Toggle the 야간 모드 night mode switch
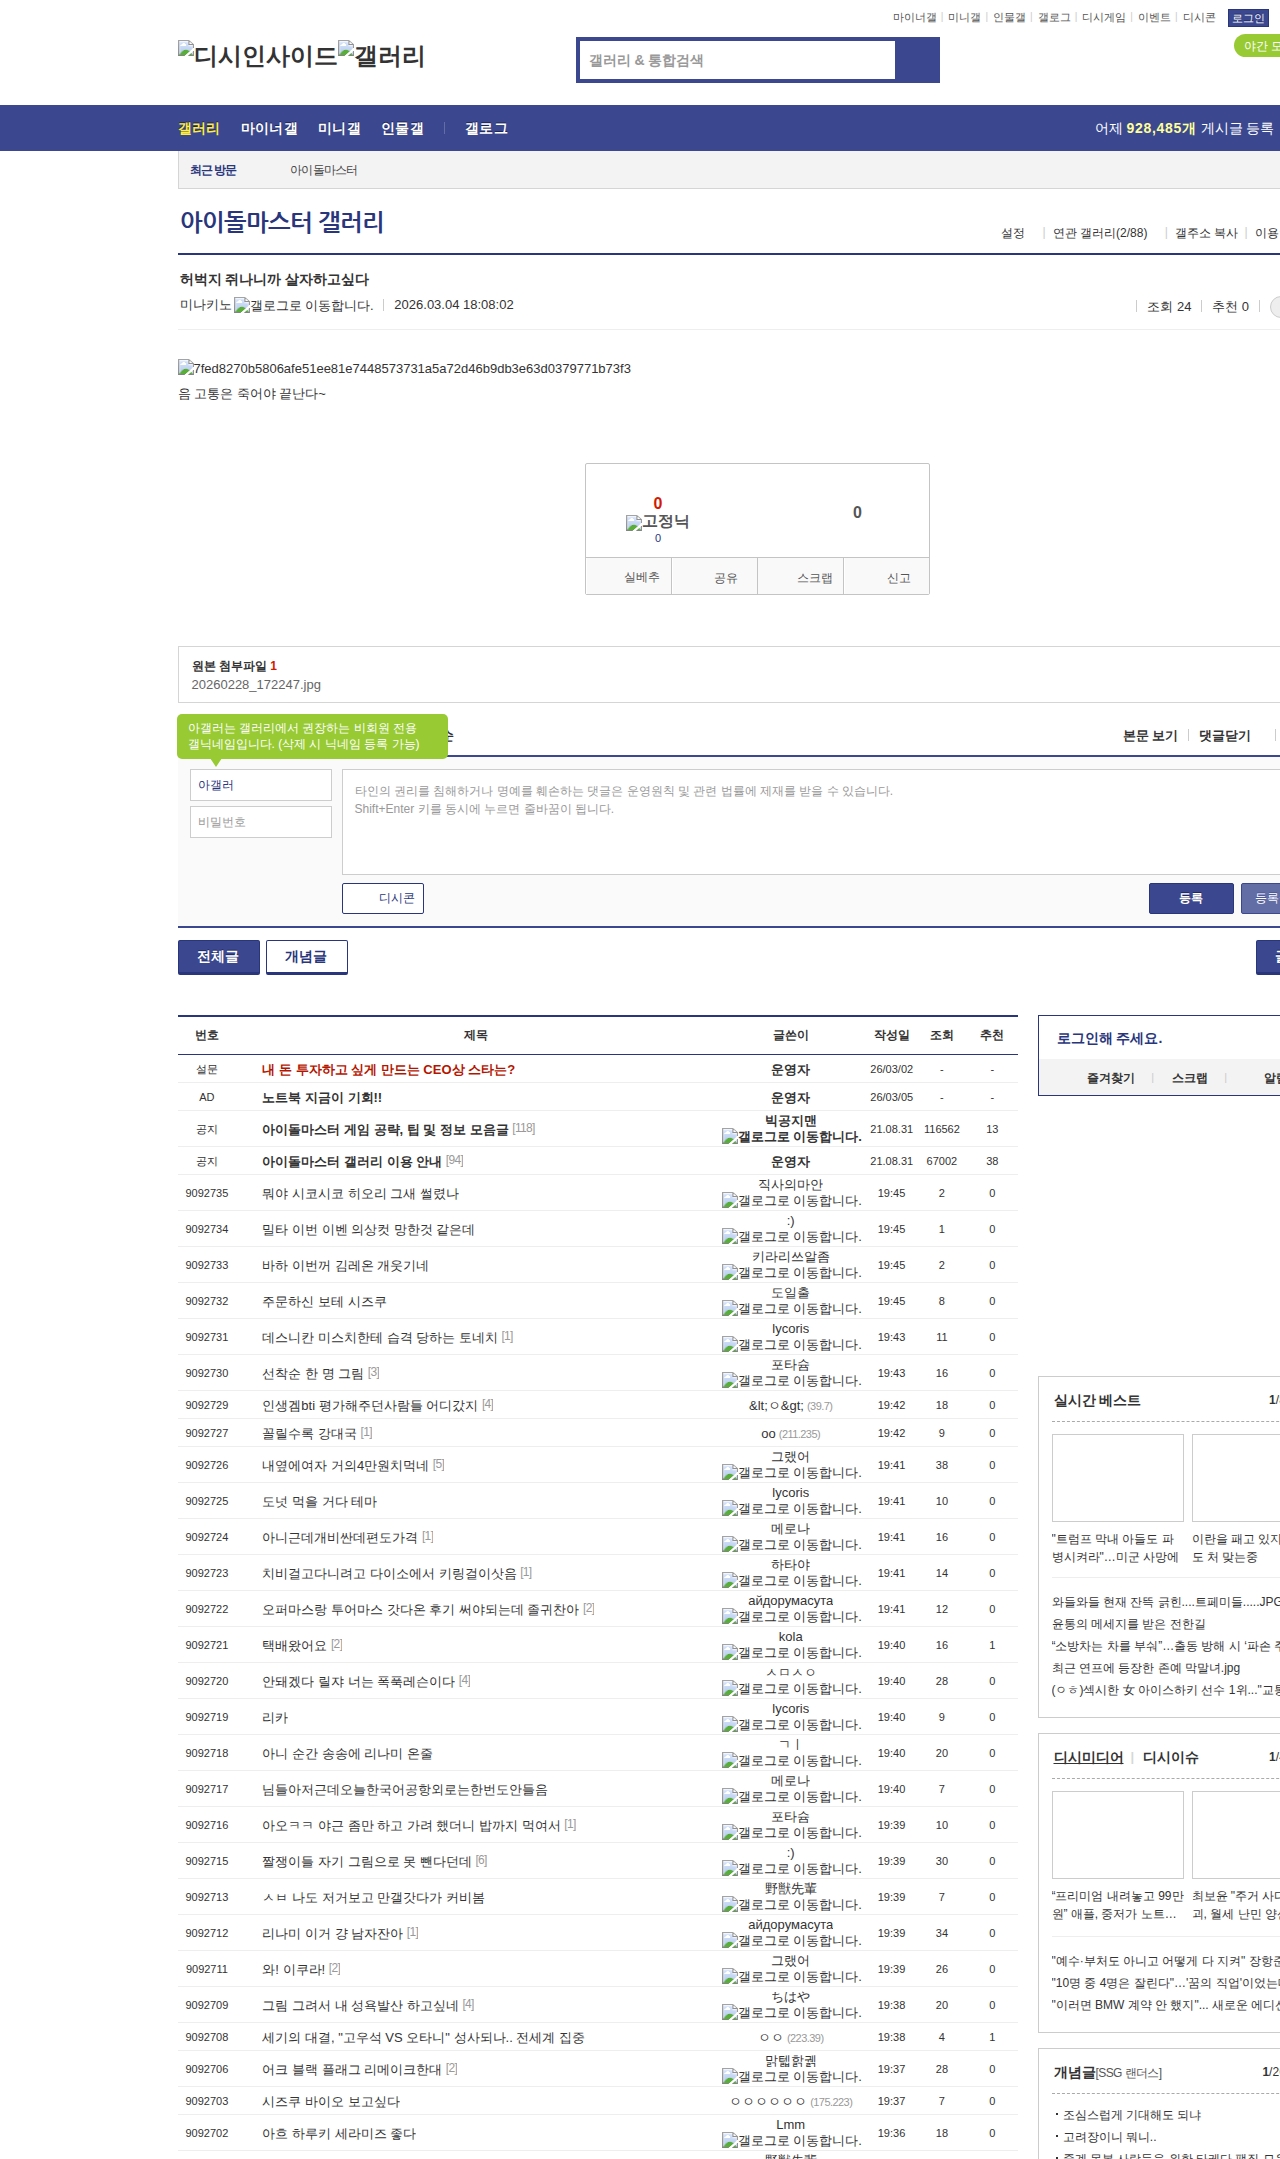The image size is (1280, 2159). point(1258,46)
